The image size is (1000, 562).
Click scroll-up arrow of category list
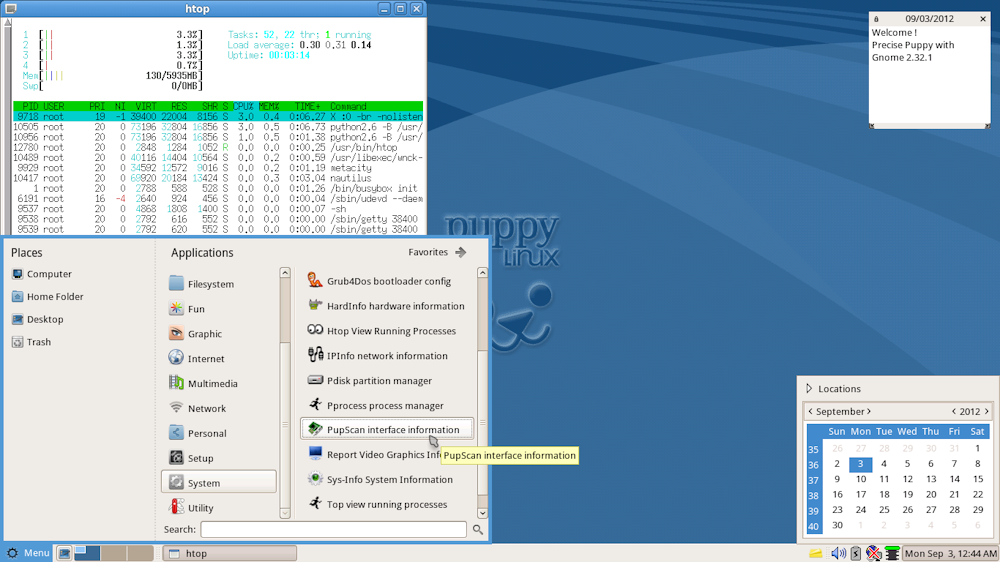[x=285, y=273]
